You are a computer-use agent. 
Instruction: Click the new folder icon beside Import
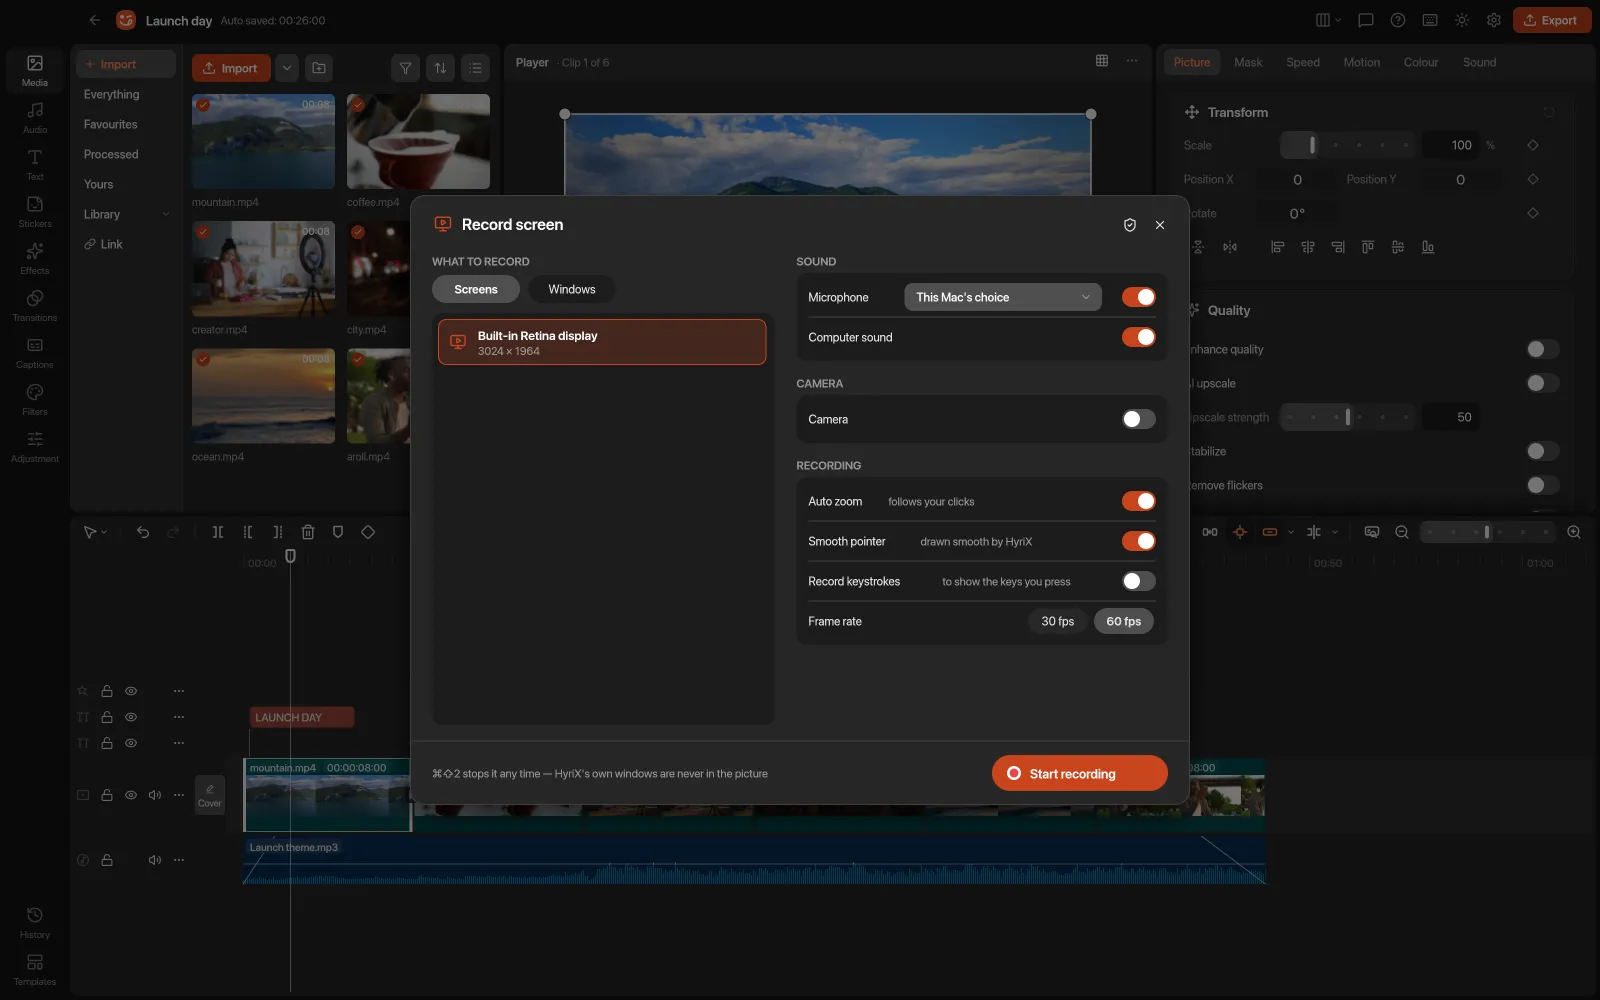[319, 68]
